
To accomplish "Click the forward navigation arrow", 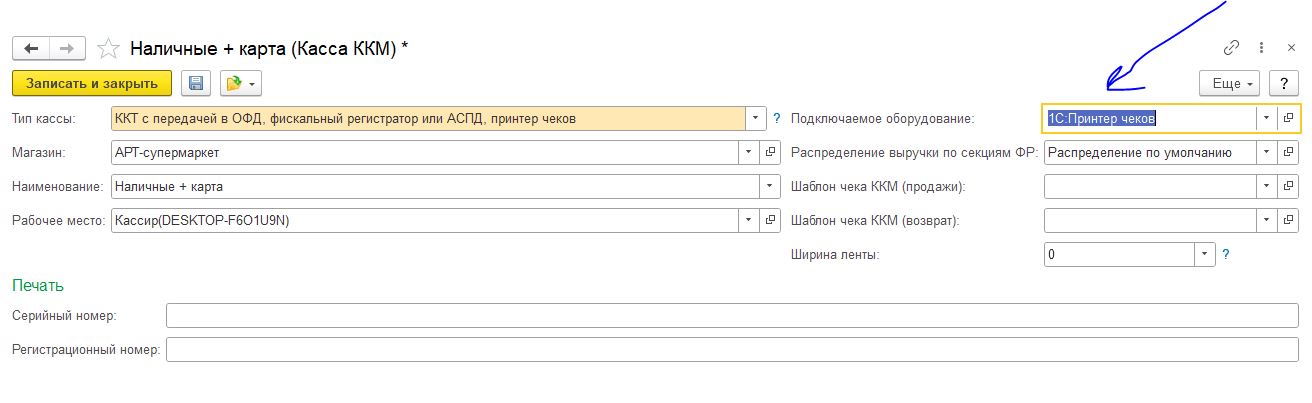I will point(67,48).
